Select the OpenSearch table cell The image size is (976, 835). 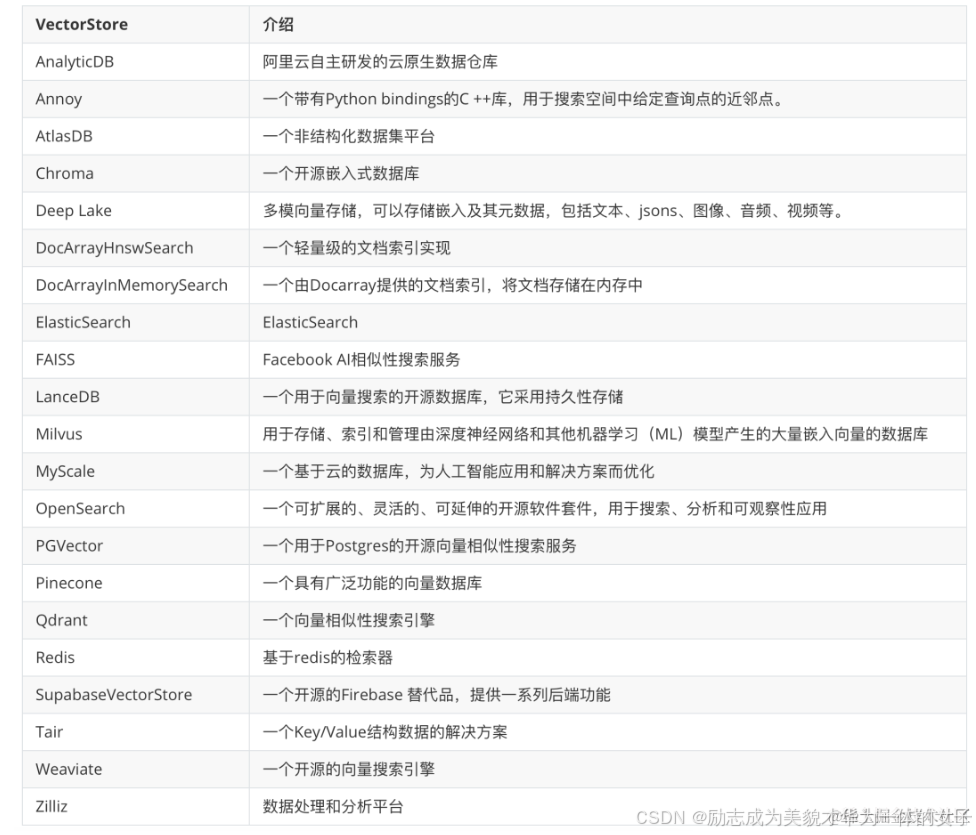point(79,508)
